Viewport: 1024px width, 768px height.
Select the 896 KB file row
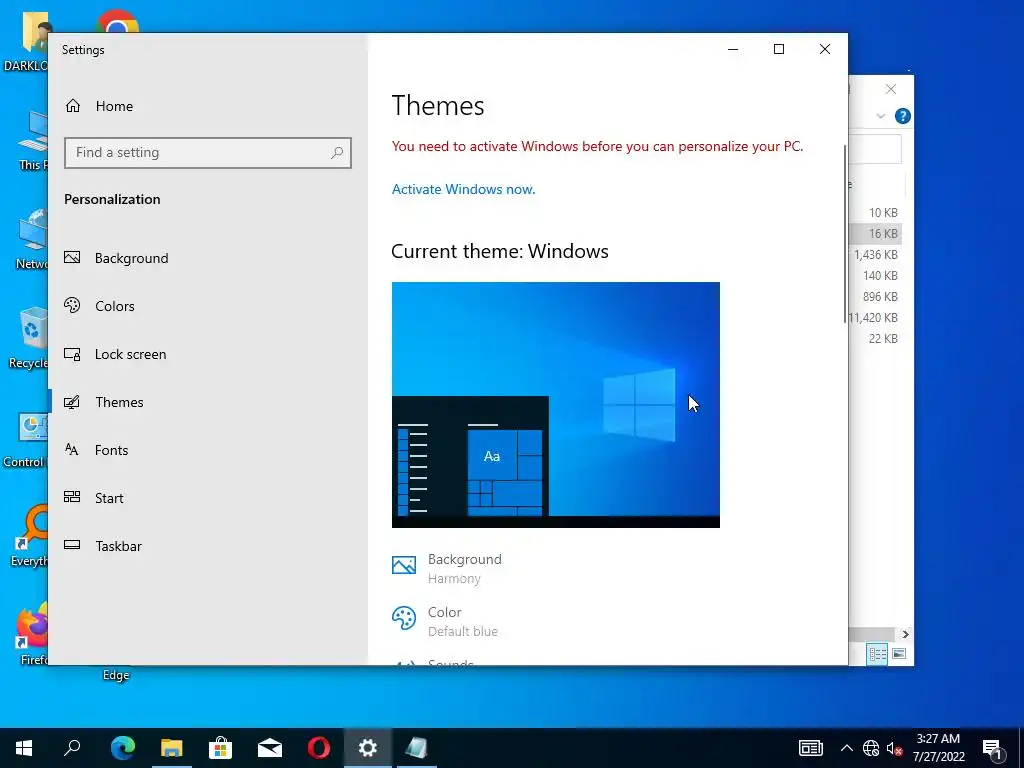click(x=875, y=296)
